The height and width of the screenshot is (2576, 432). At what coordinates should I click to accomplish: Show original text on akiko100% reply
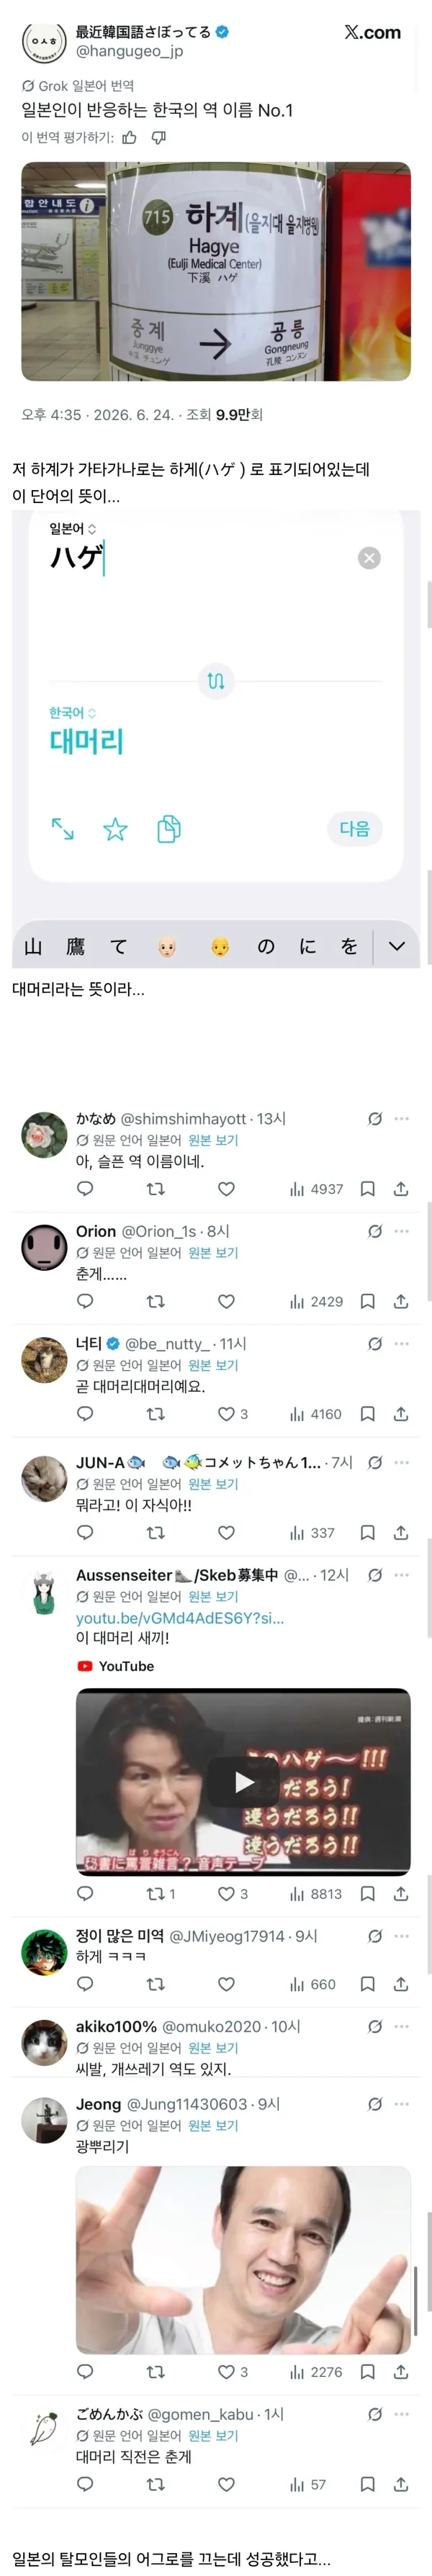[x=213, y=2048]
